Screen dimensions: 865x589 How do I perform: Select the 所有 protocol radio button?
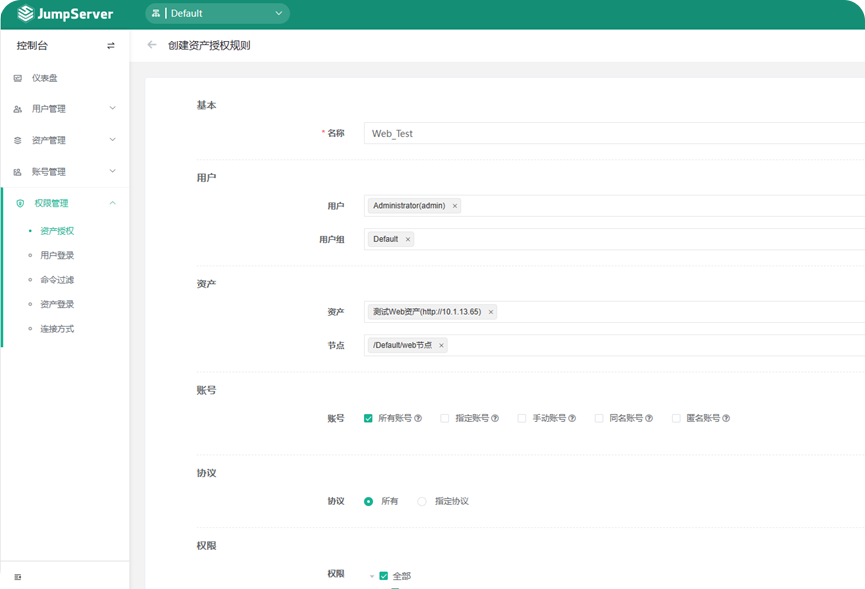(369, 501)
